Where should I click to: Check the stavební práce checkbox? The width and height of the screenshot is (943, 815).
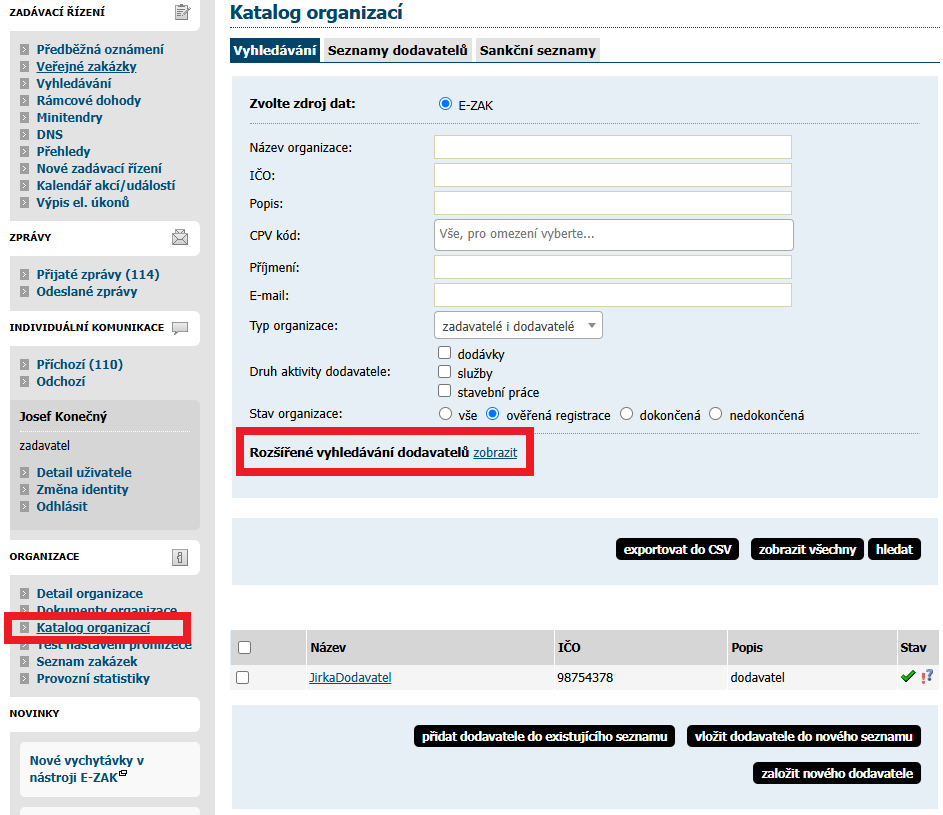pos(445,391)
